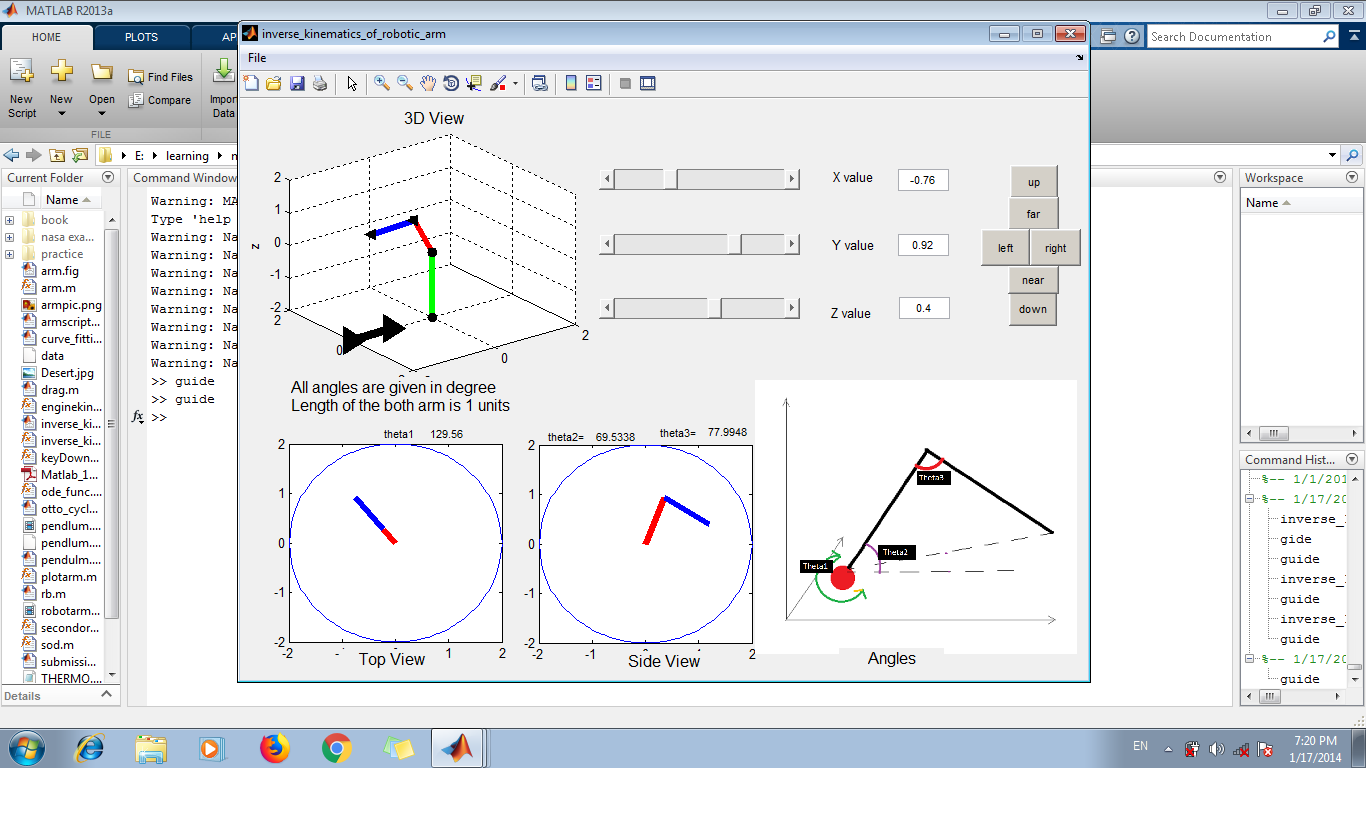
Task: Select the Pan tool
Action: (x=428, y=83)
